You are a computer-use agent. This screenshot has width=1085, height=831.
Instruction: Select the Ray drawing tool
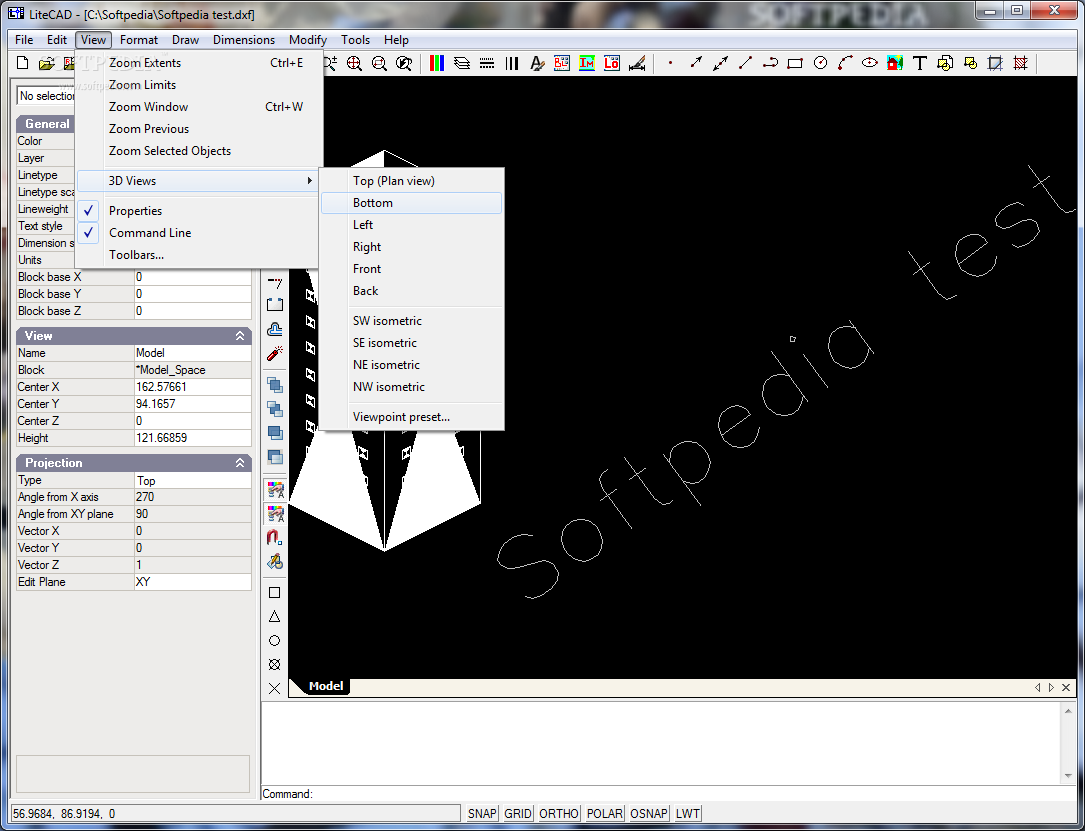pyautogui.click(x=695, y=64)
